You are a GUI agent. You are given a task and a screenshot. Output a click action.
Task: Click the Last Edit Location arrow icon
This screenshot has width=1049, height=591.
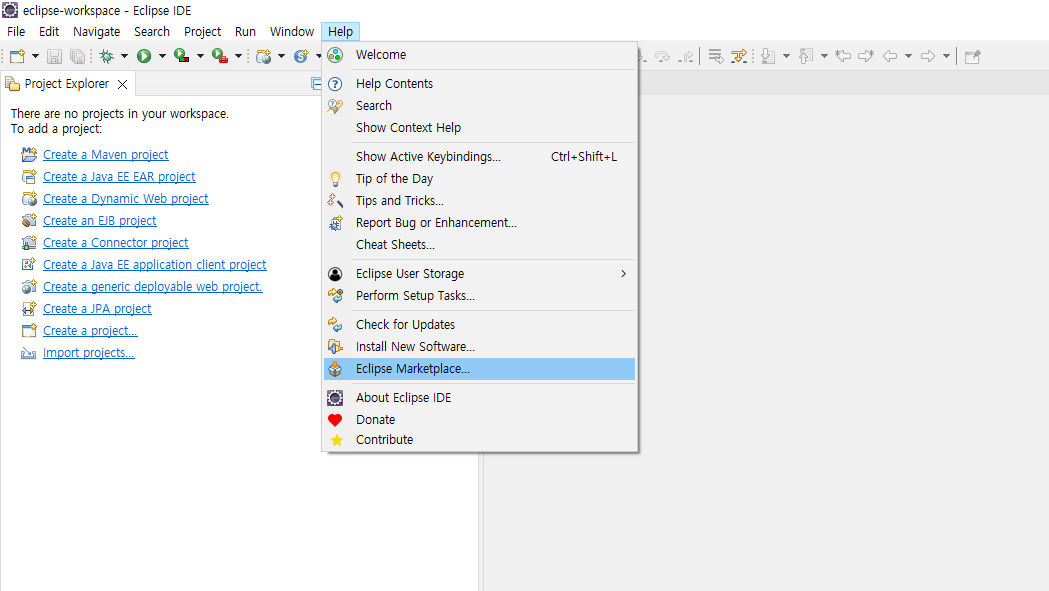(x=844, y=56)
